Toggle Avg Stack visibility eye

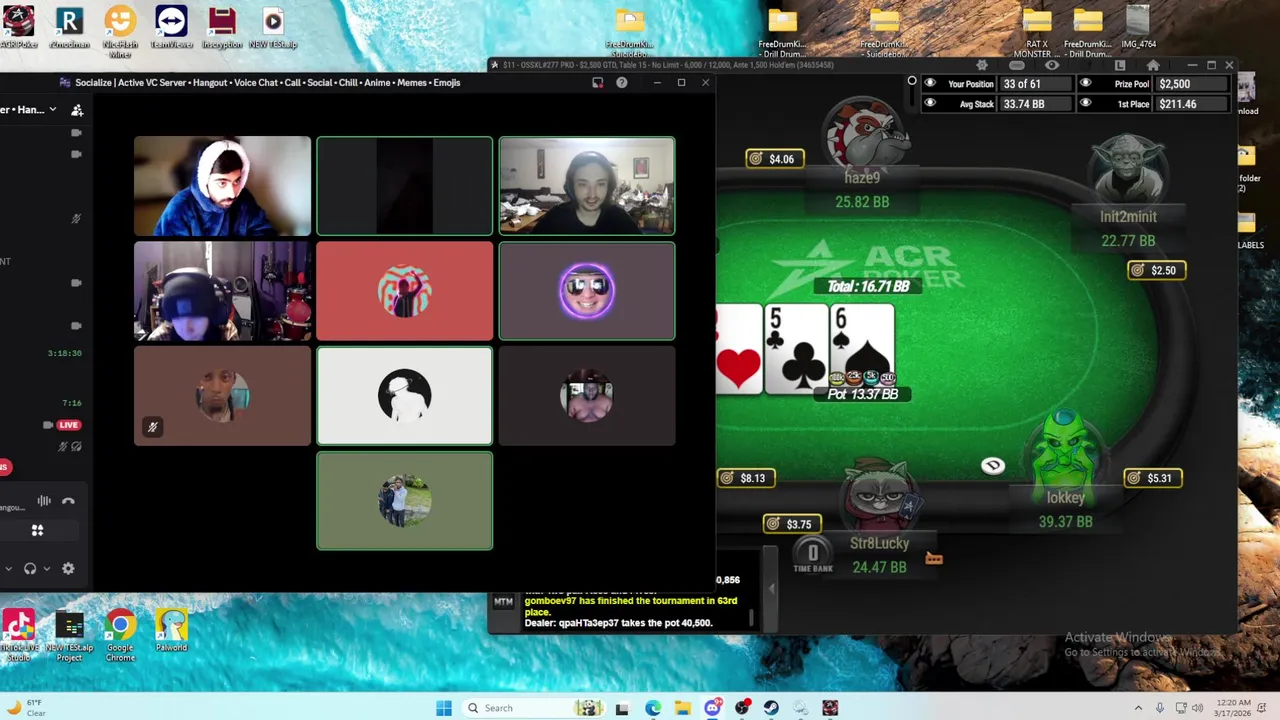(x=930, y=103)
